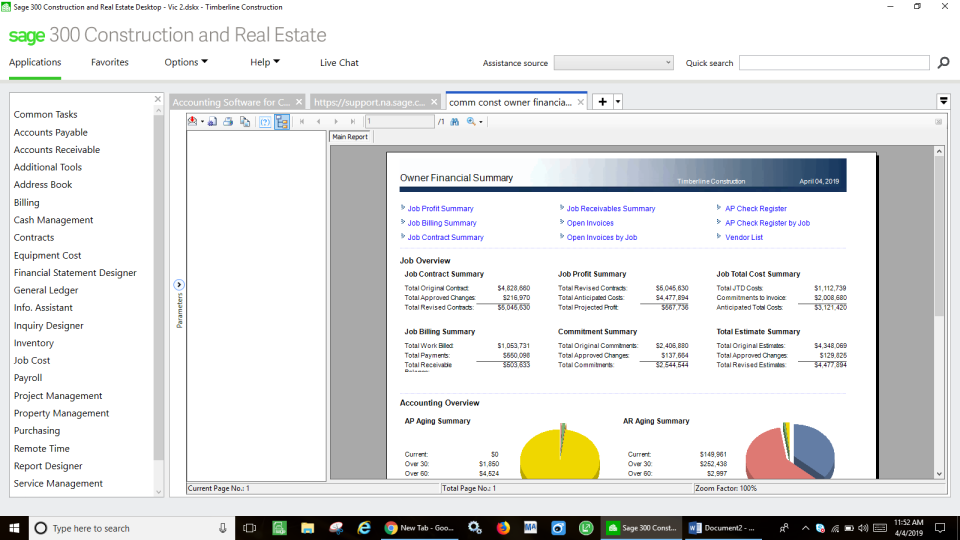Screen dimensions: 960x540
Task: Print the report using printer icon
Action: [228, 121]
